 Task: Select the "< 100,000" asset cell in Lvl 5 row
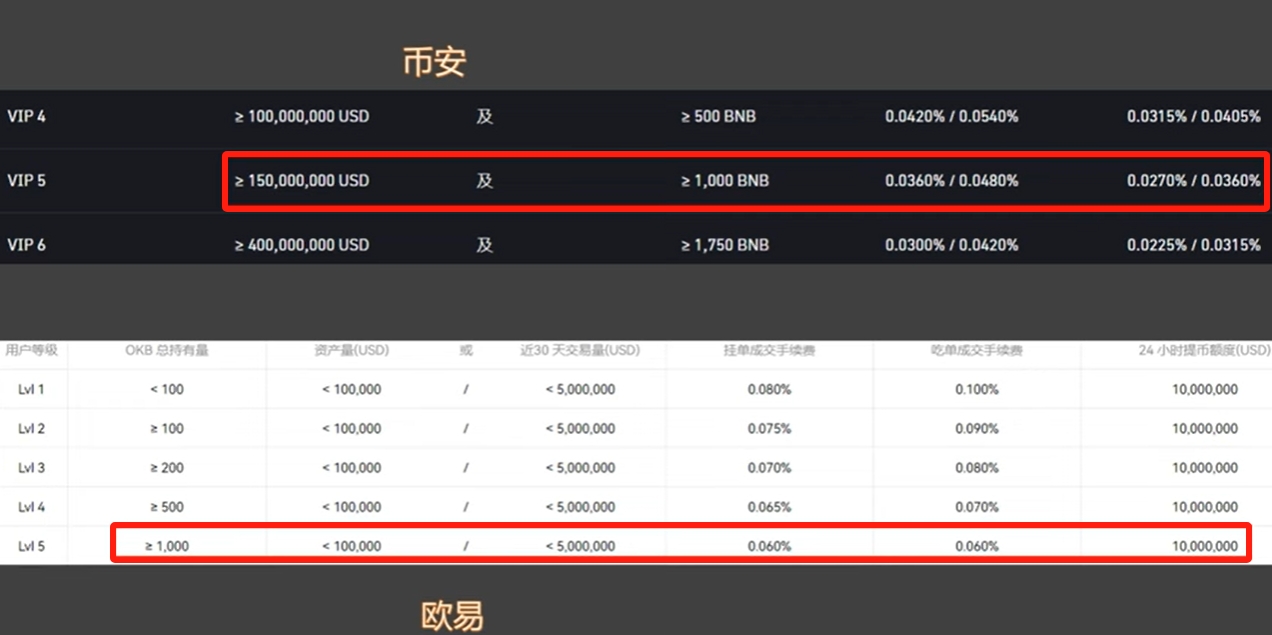pyautogui.click(x=351, y=546)
